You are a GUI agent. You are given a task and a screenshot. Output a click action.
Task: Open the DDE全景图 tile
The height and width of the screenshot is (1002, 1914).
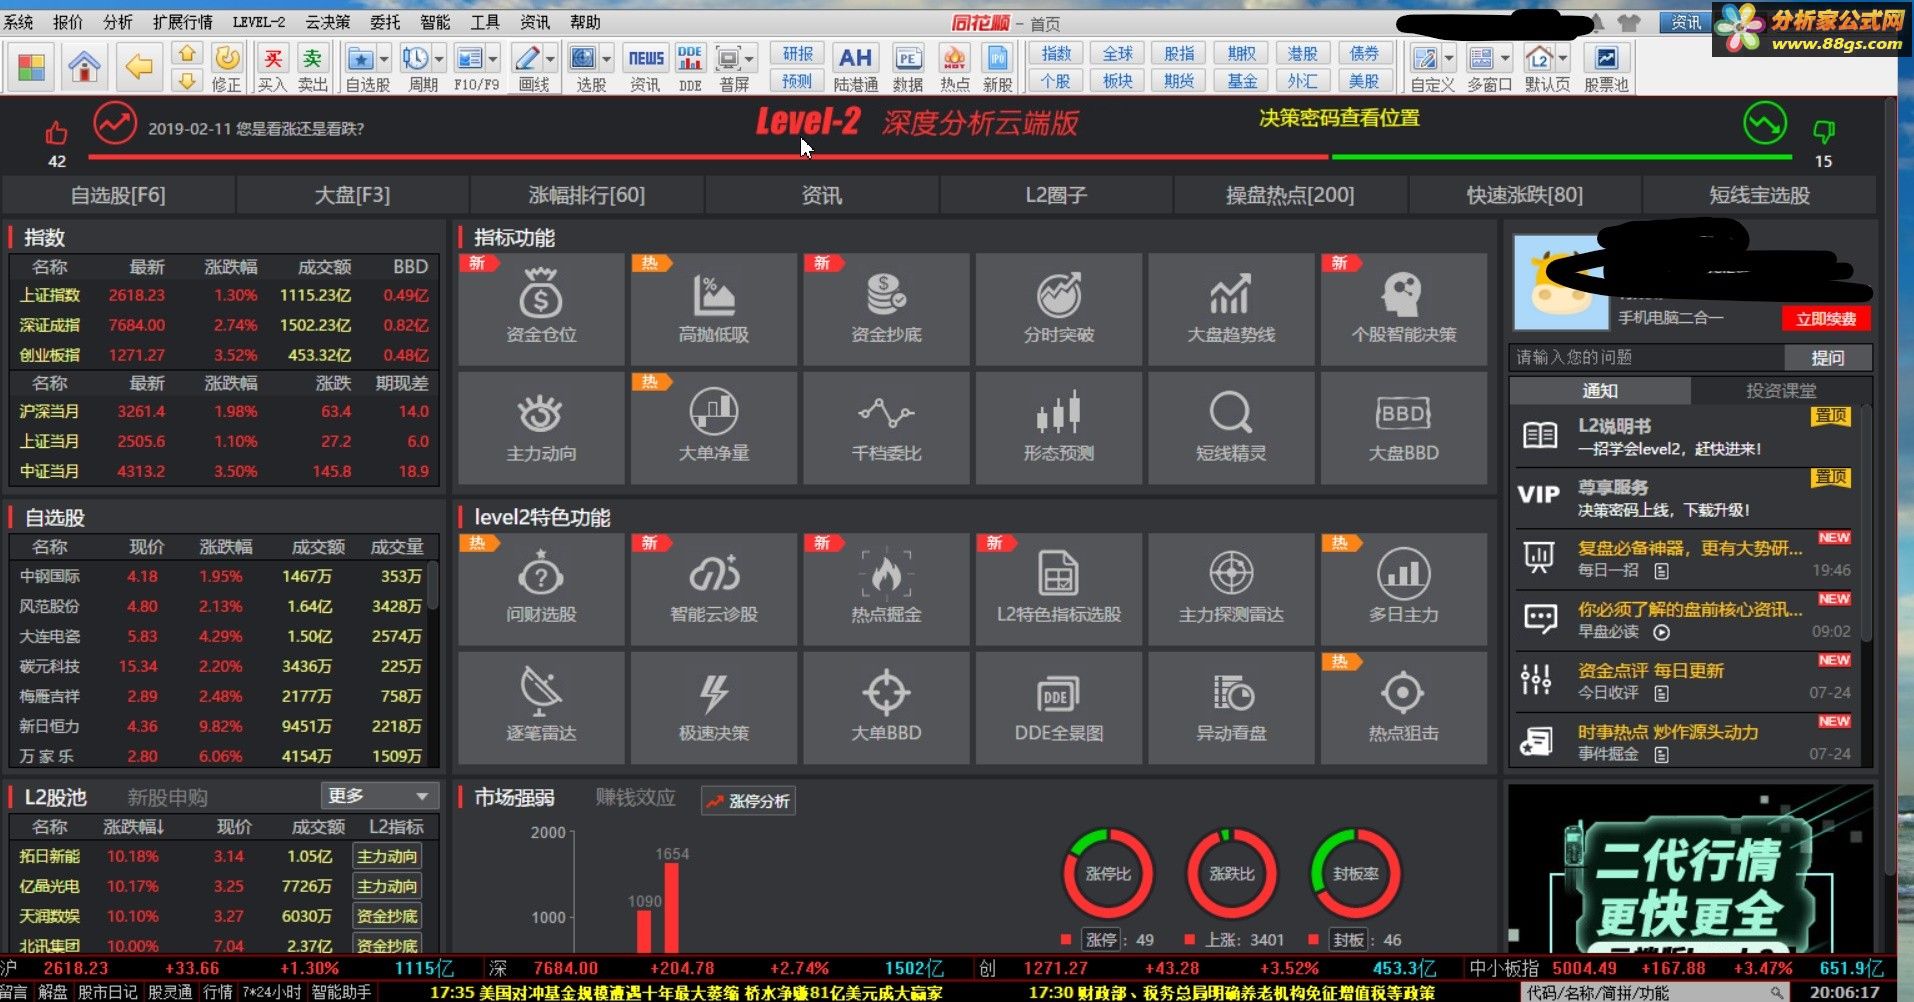(x=1059, y=708)
